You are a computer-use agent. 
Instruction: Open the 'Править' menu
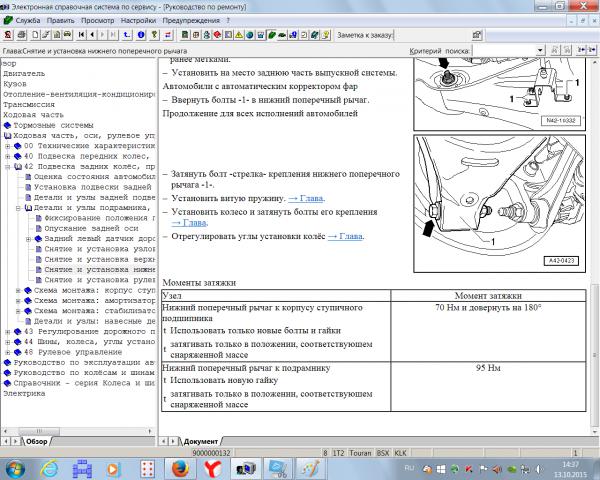60,20
